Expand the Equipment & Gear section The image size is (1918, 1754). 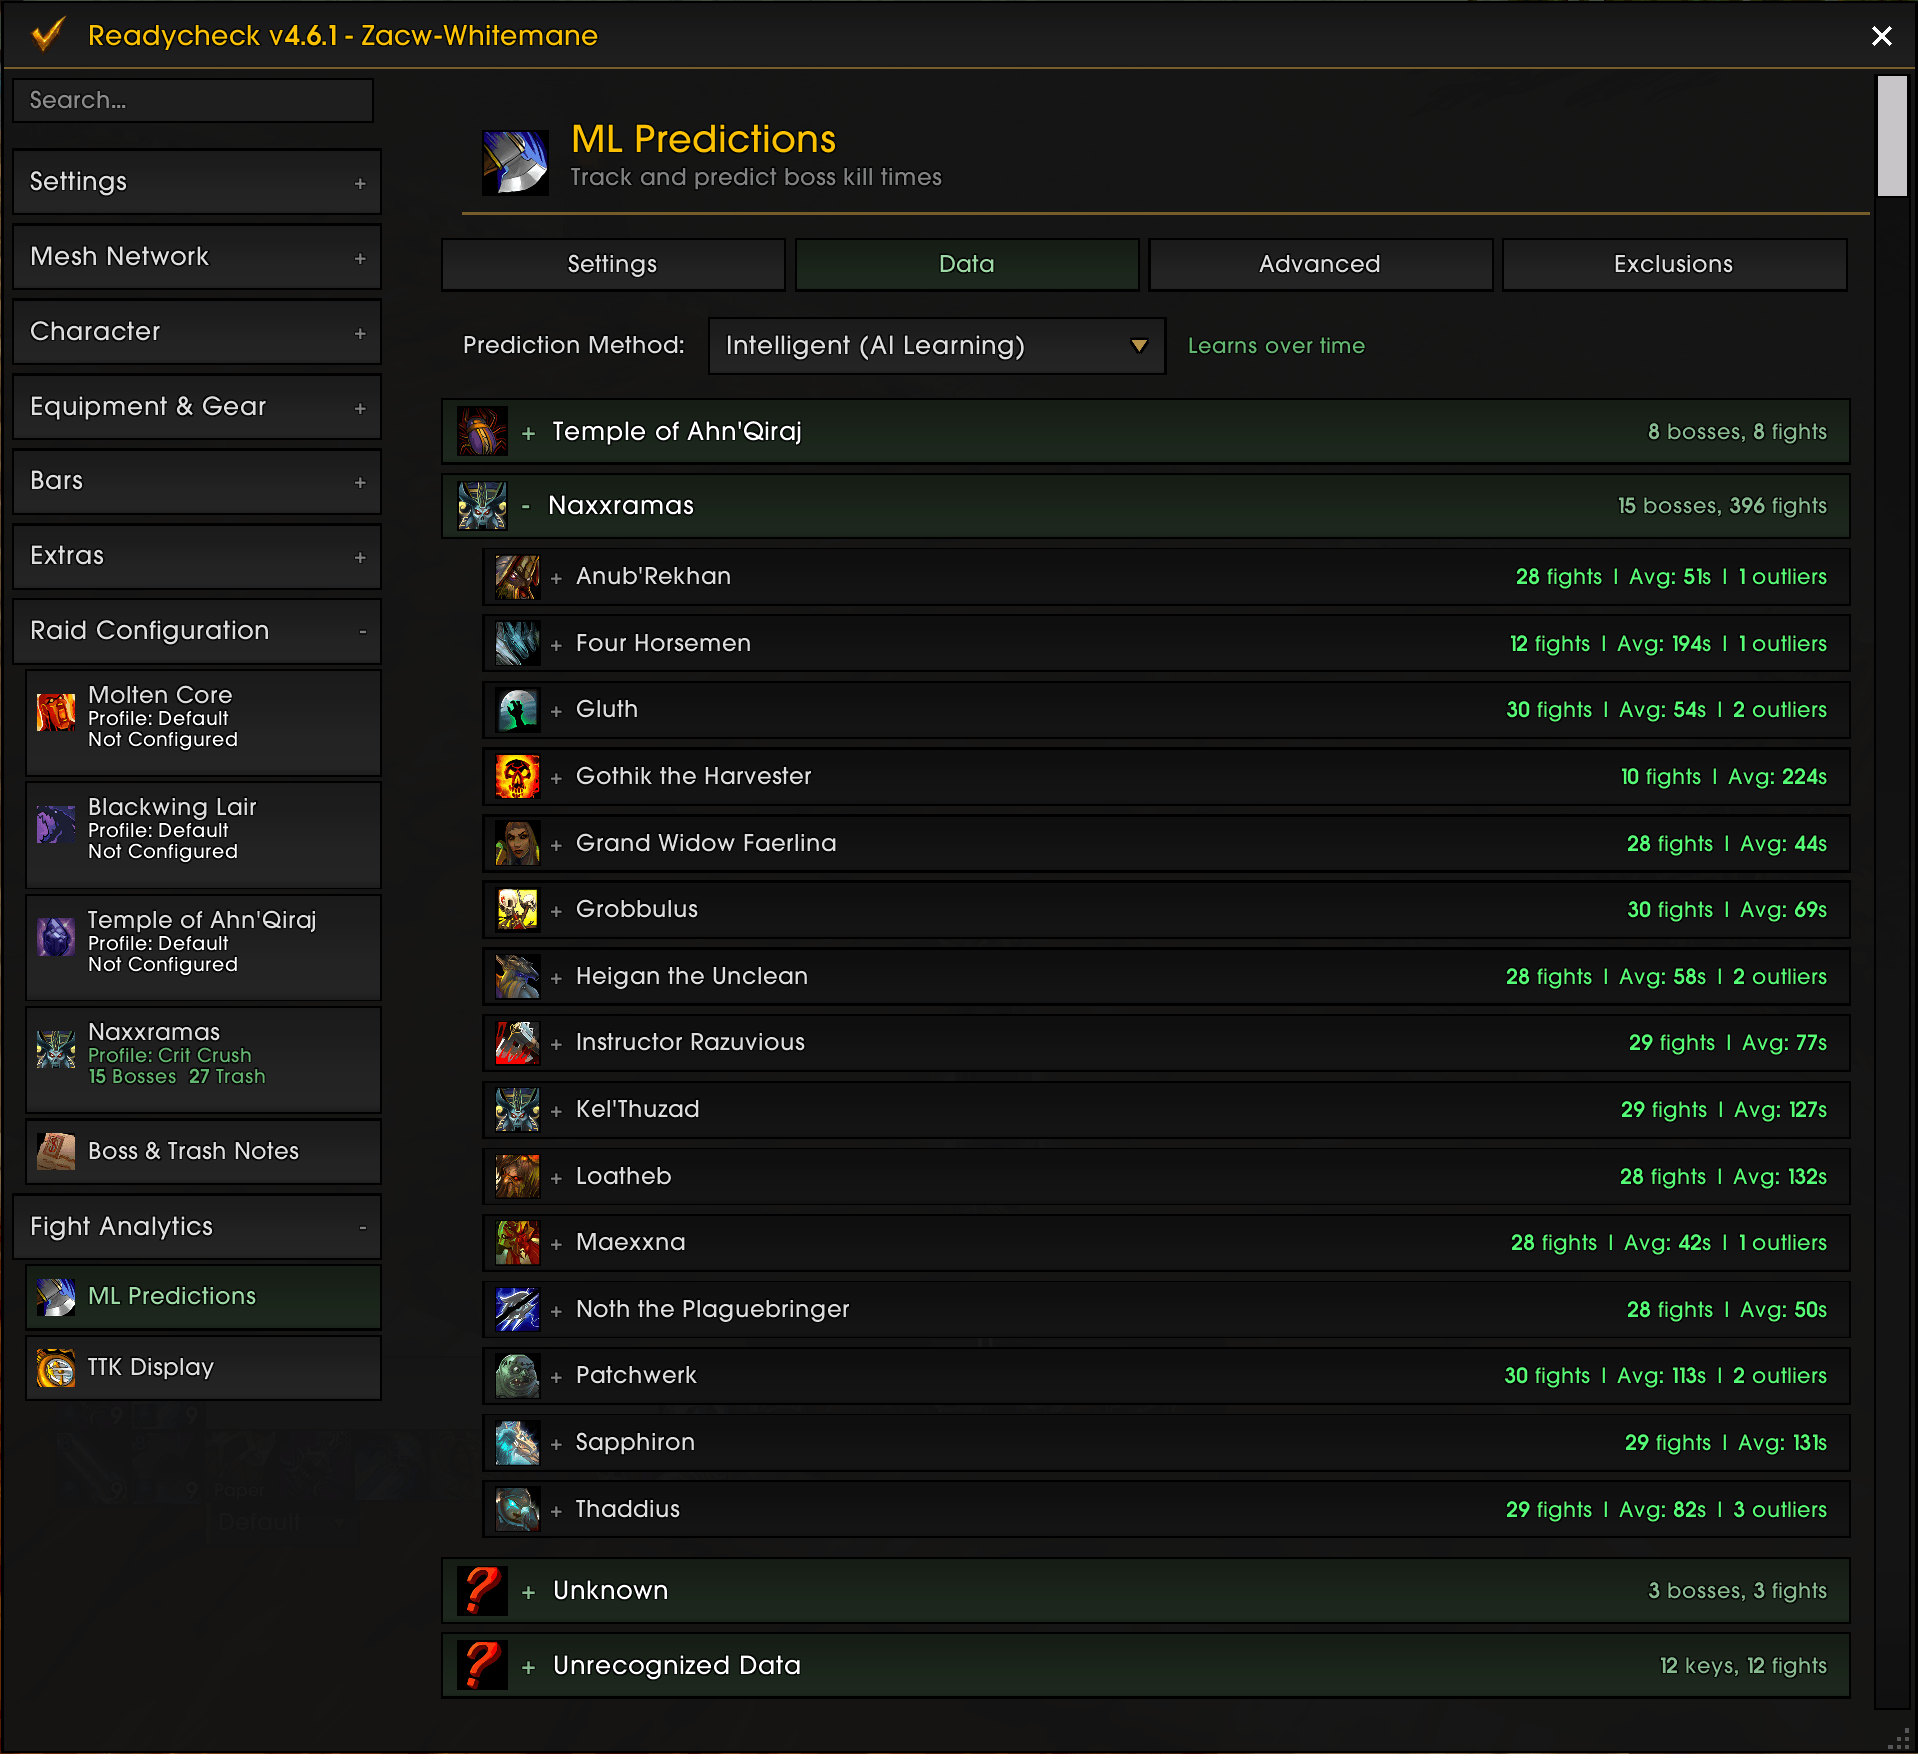197,407
